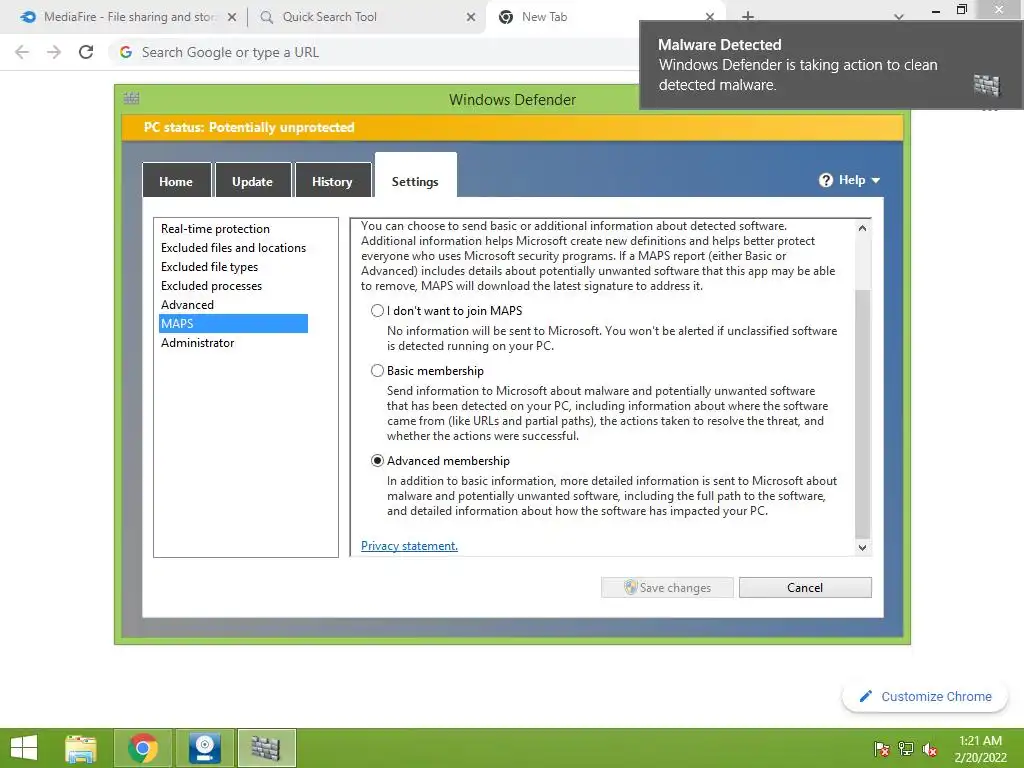The height and width of the screenshot is (768, 1024).
Task: Reload the current page
Action: [x=86, y=52]
